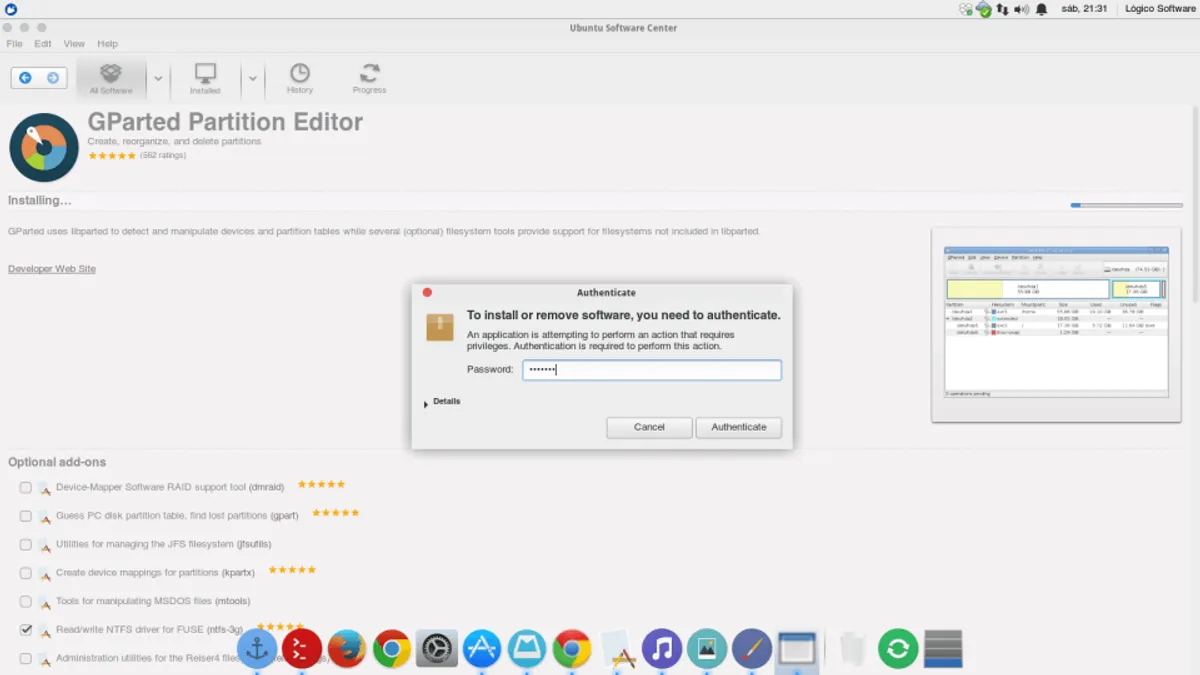
Task: Open the launcher icon at top-left corner
Action: pos(10,9)
